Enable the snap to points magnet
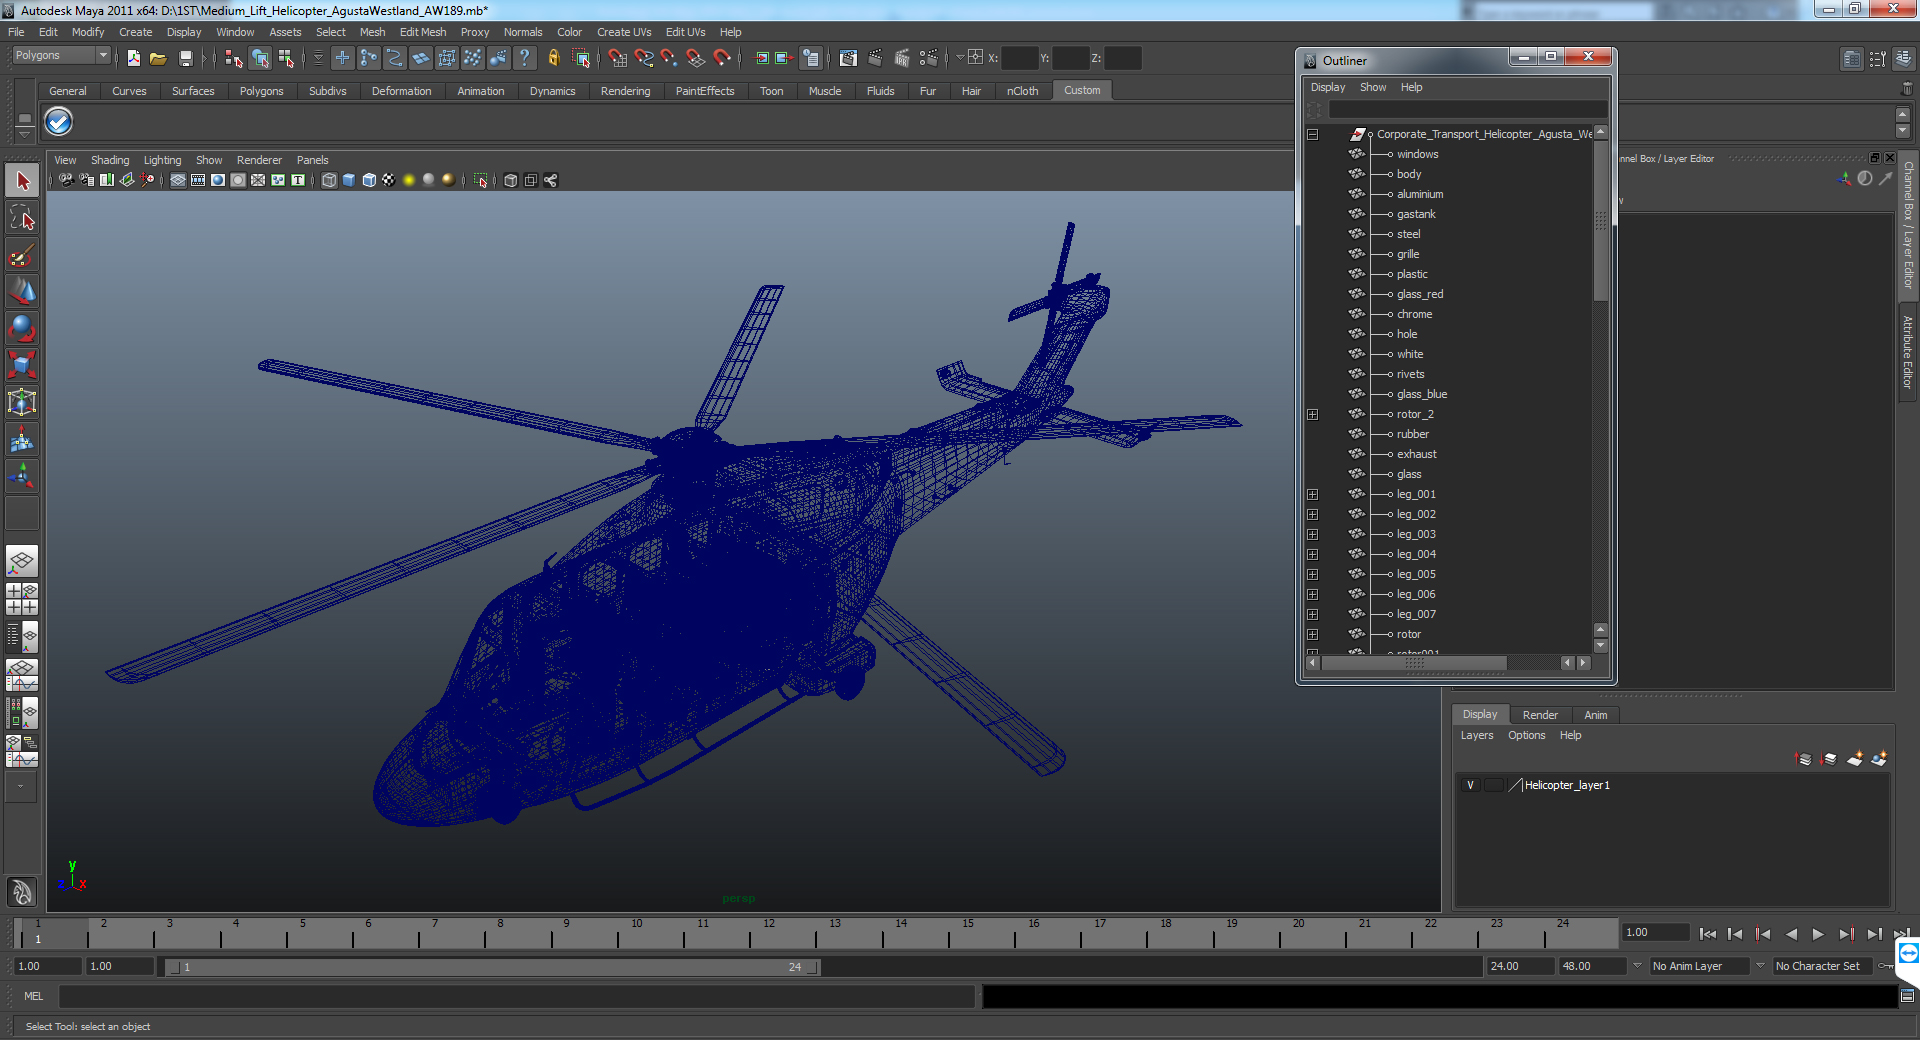 tap(670, 58)
